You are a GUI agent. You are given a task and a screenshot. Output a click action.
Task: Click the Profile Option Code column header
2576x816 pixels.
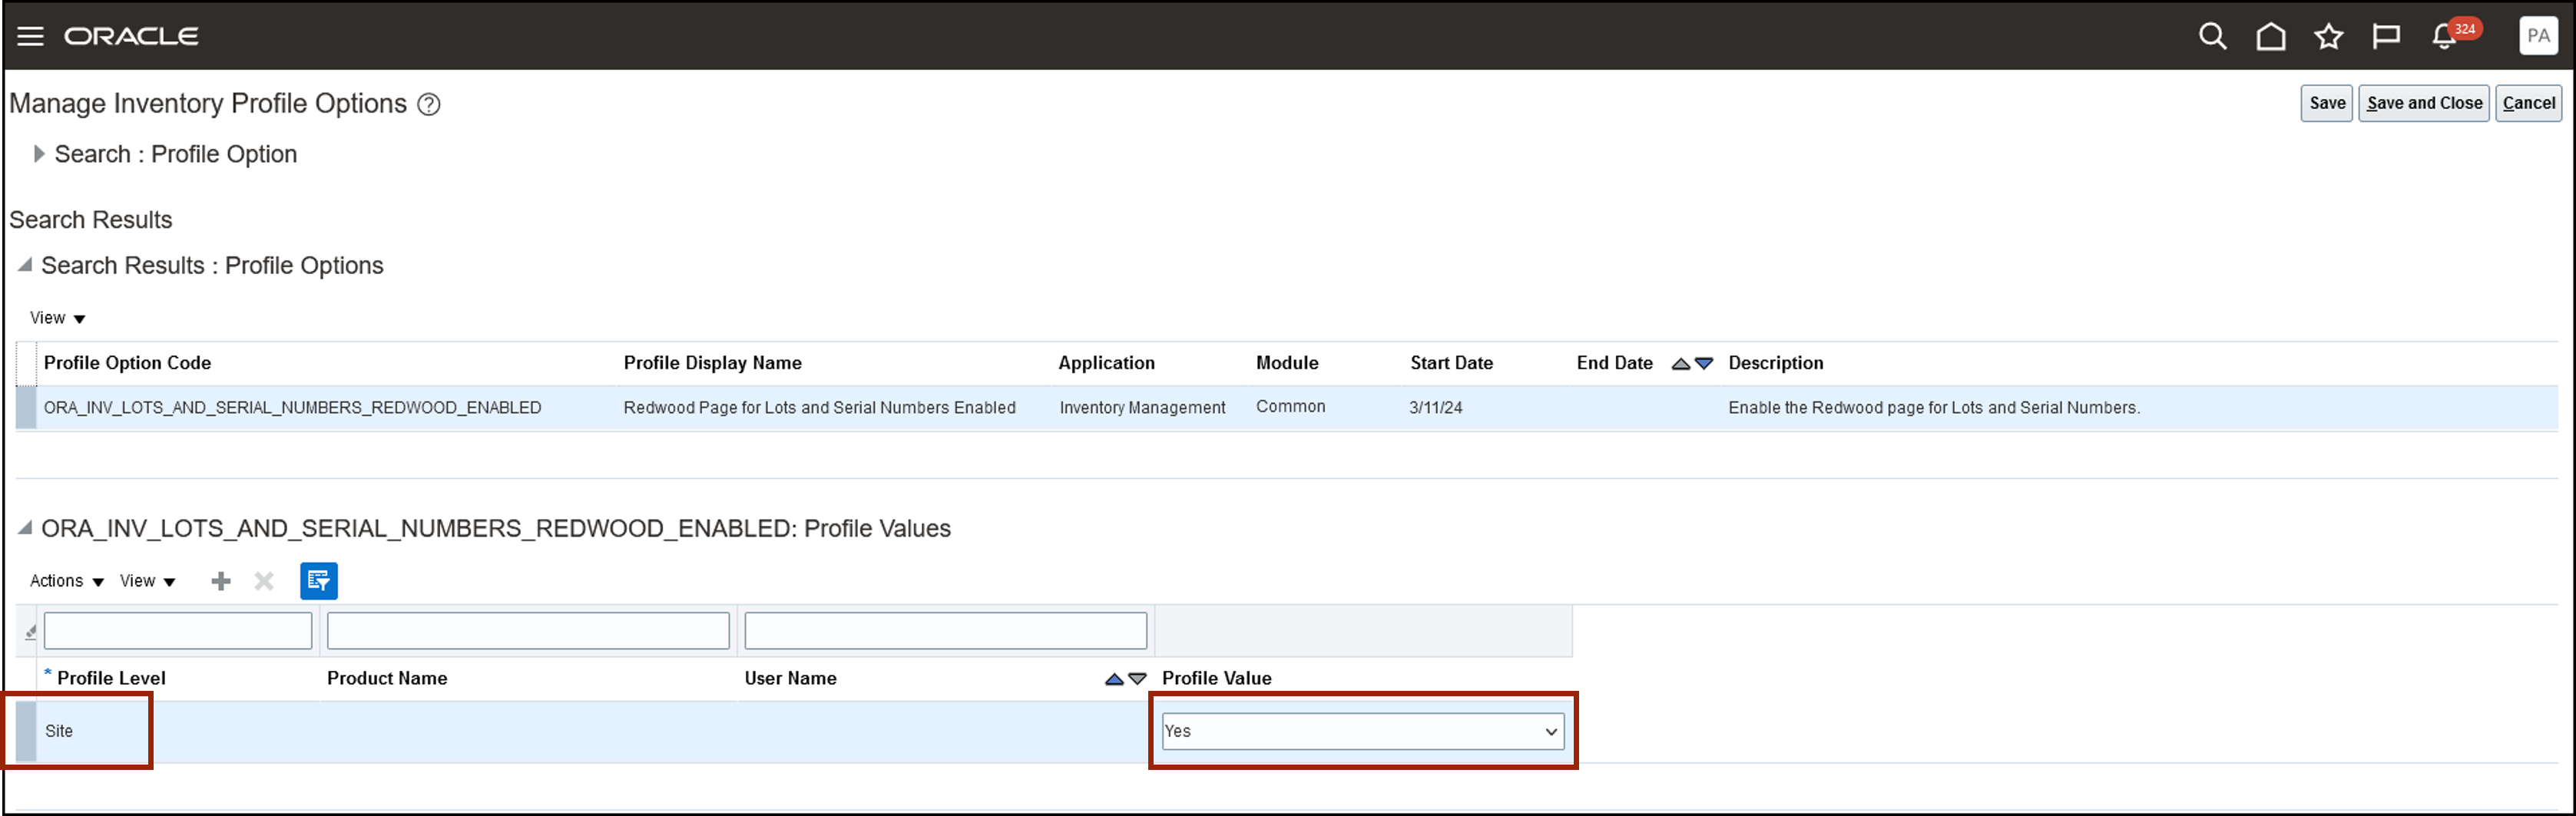click(x=127, y=363)
